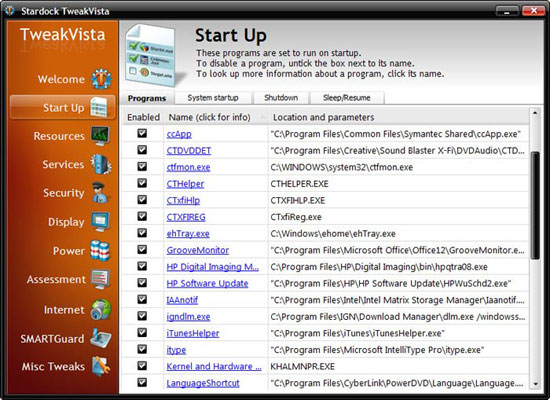Untick the GrooveMonitor checkbox
The image size is (550, 400).
[x=142, y=249]
